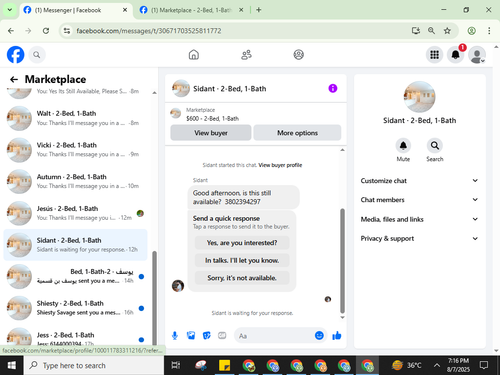Open Vicki - 2-Bed, 1-Bath conversation

(x=75, y=150)
